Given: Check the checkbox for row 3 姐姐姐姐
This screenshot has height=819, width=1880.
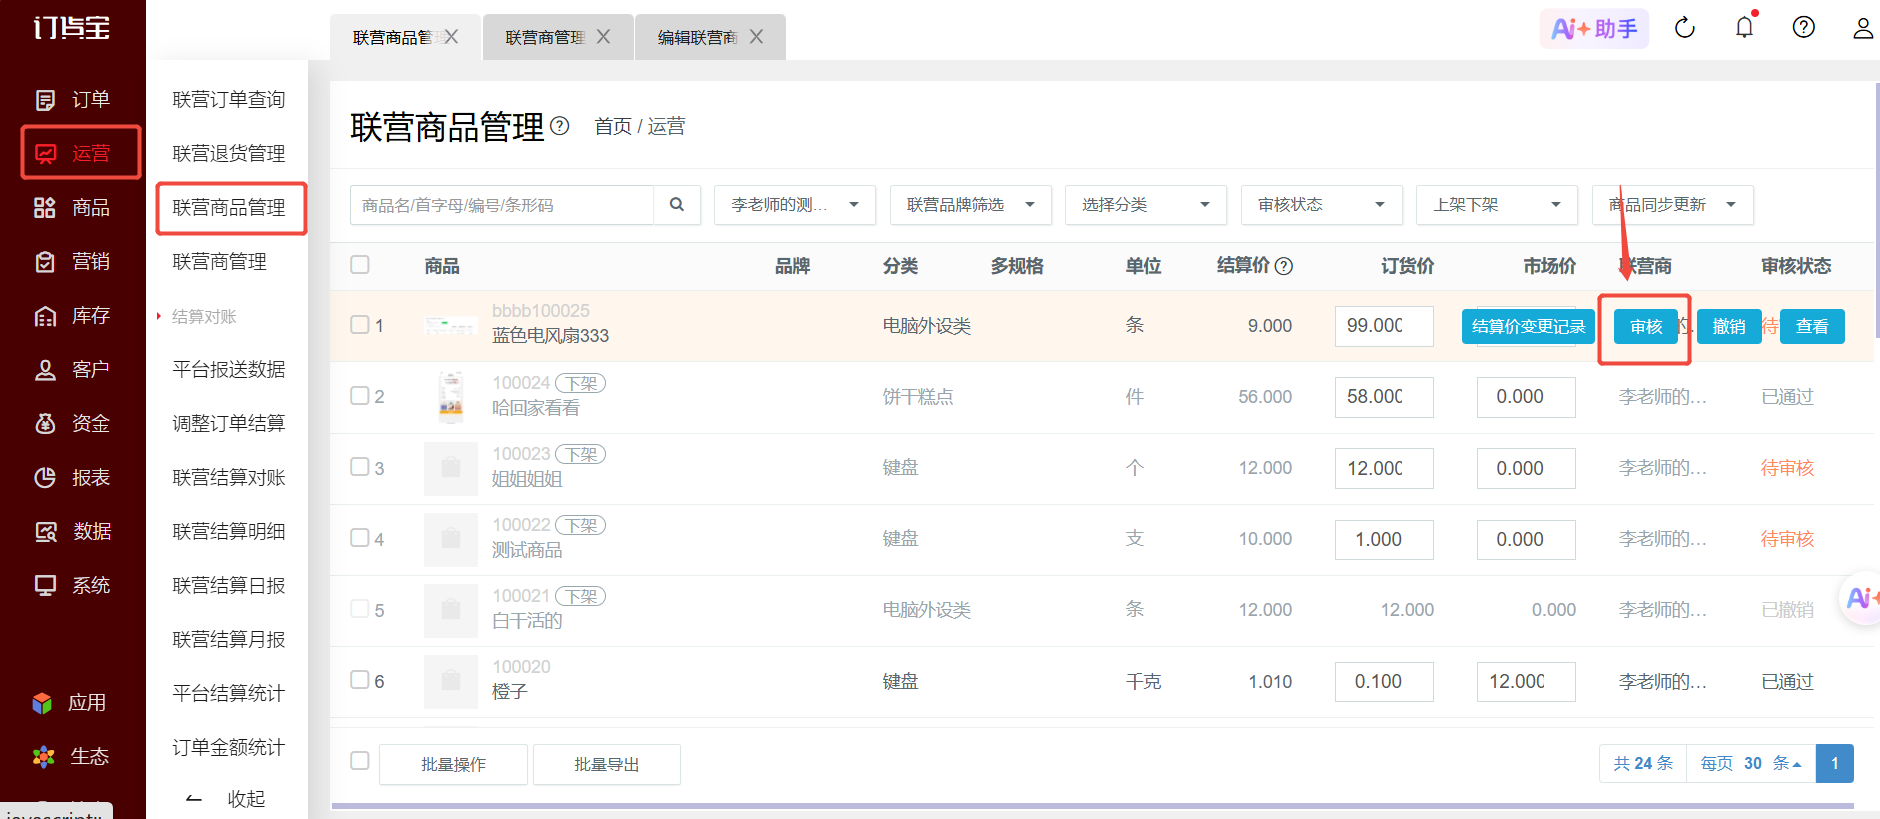Looking at the screenshot, I should (360, 467).
